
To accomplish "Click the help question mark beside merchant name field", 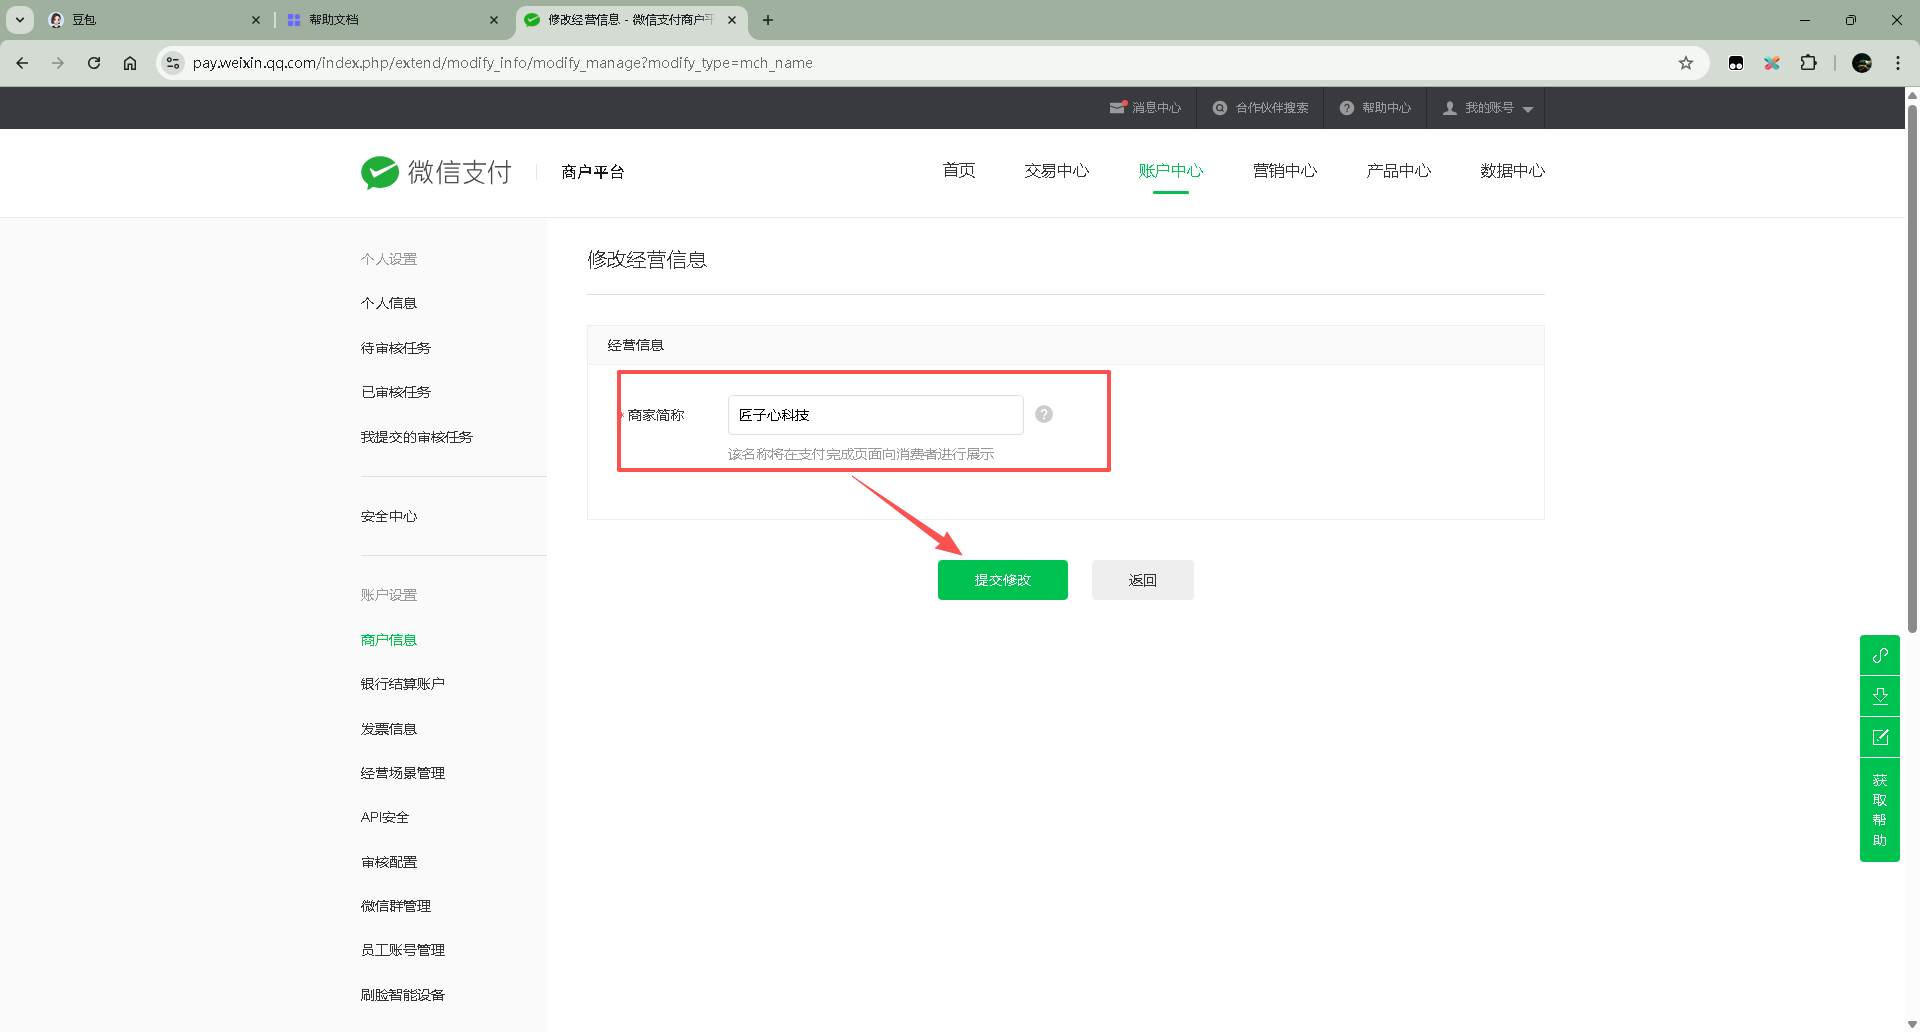I will tap(1043, 414).
